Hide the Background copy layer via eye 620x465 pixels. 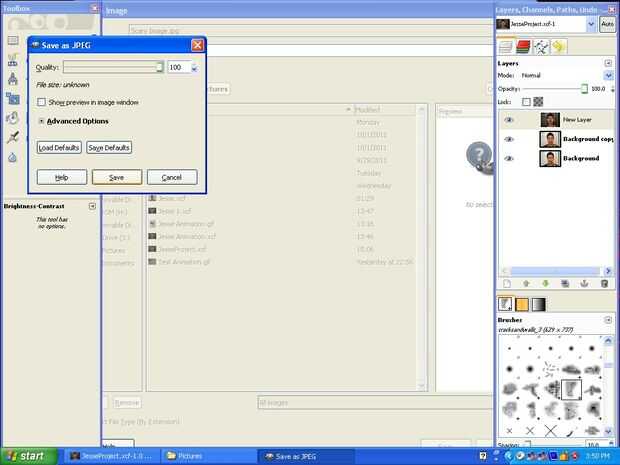(509, 139)
